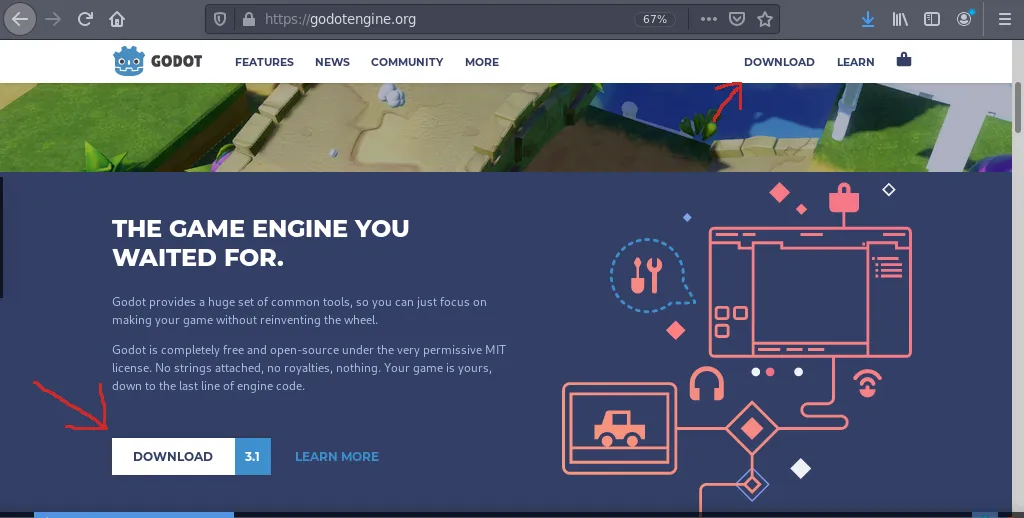Open the FEATURES nav item
This screenshot has height=518, width=1024.
[264, 62]
